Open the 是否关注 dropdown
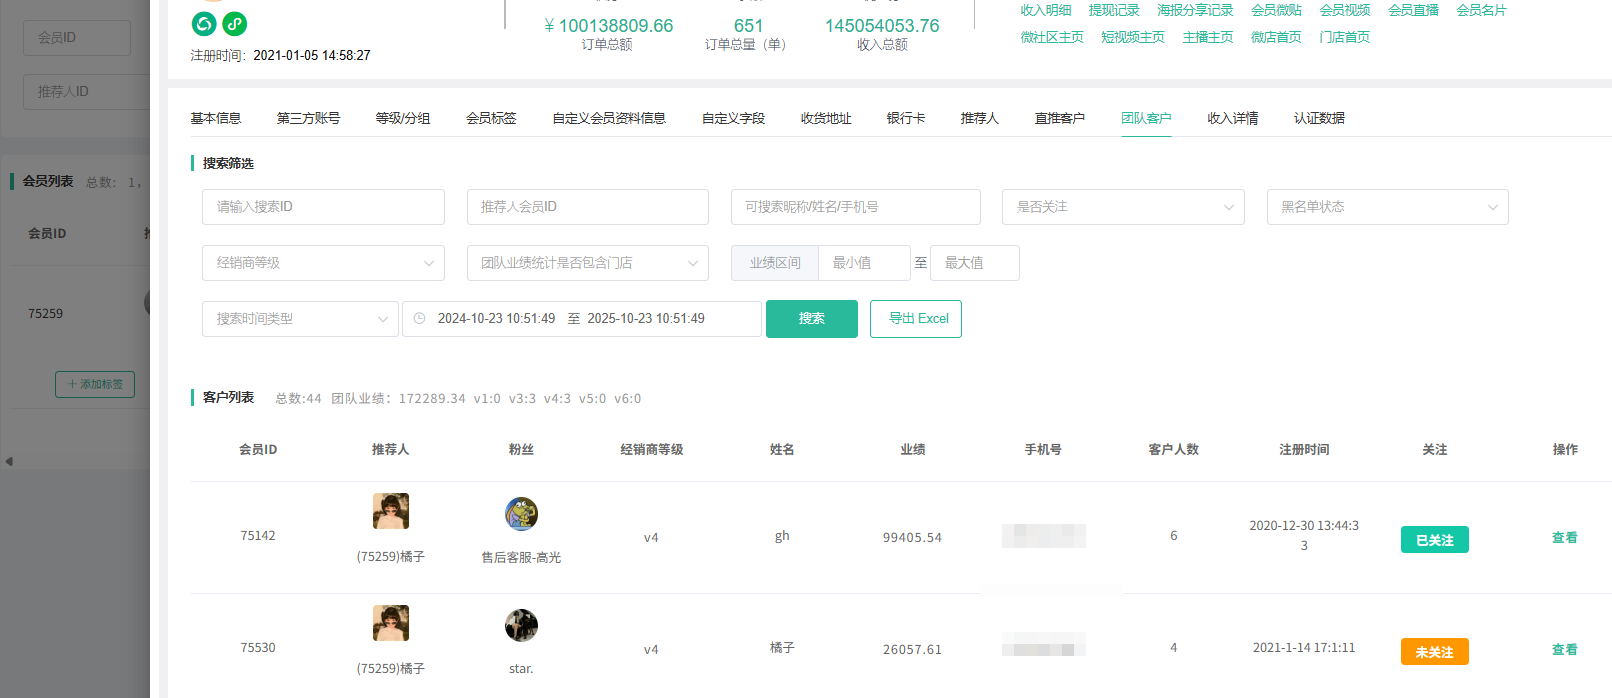Viewport: 1612px width, 698px height. point(1123,207)
